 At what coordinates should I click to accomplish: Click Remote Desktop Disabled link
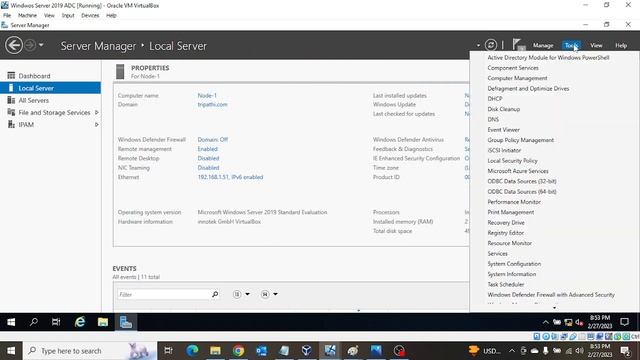(x=208, y=158)
